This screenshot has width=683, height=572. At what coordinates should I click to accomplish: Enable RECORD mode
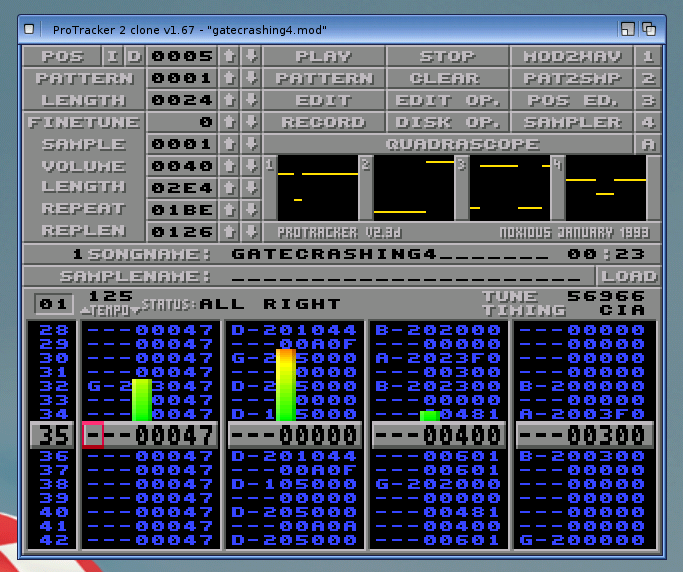click(324, 122)
